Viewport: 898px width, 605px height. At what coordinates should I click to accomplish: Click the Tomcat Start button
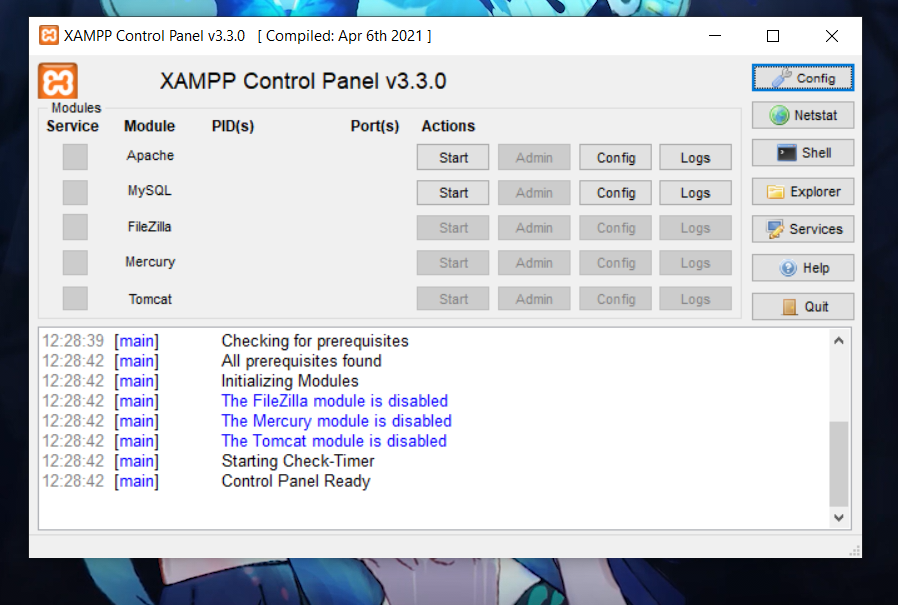(x=453, y=298)
